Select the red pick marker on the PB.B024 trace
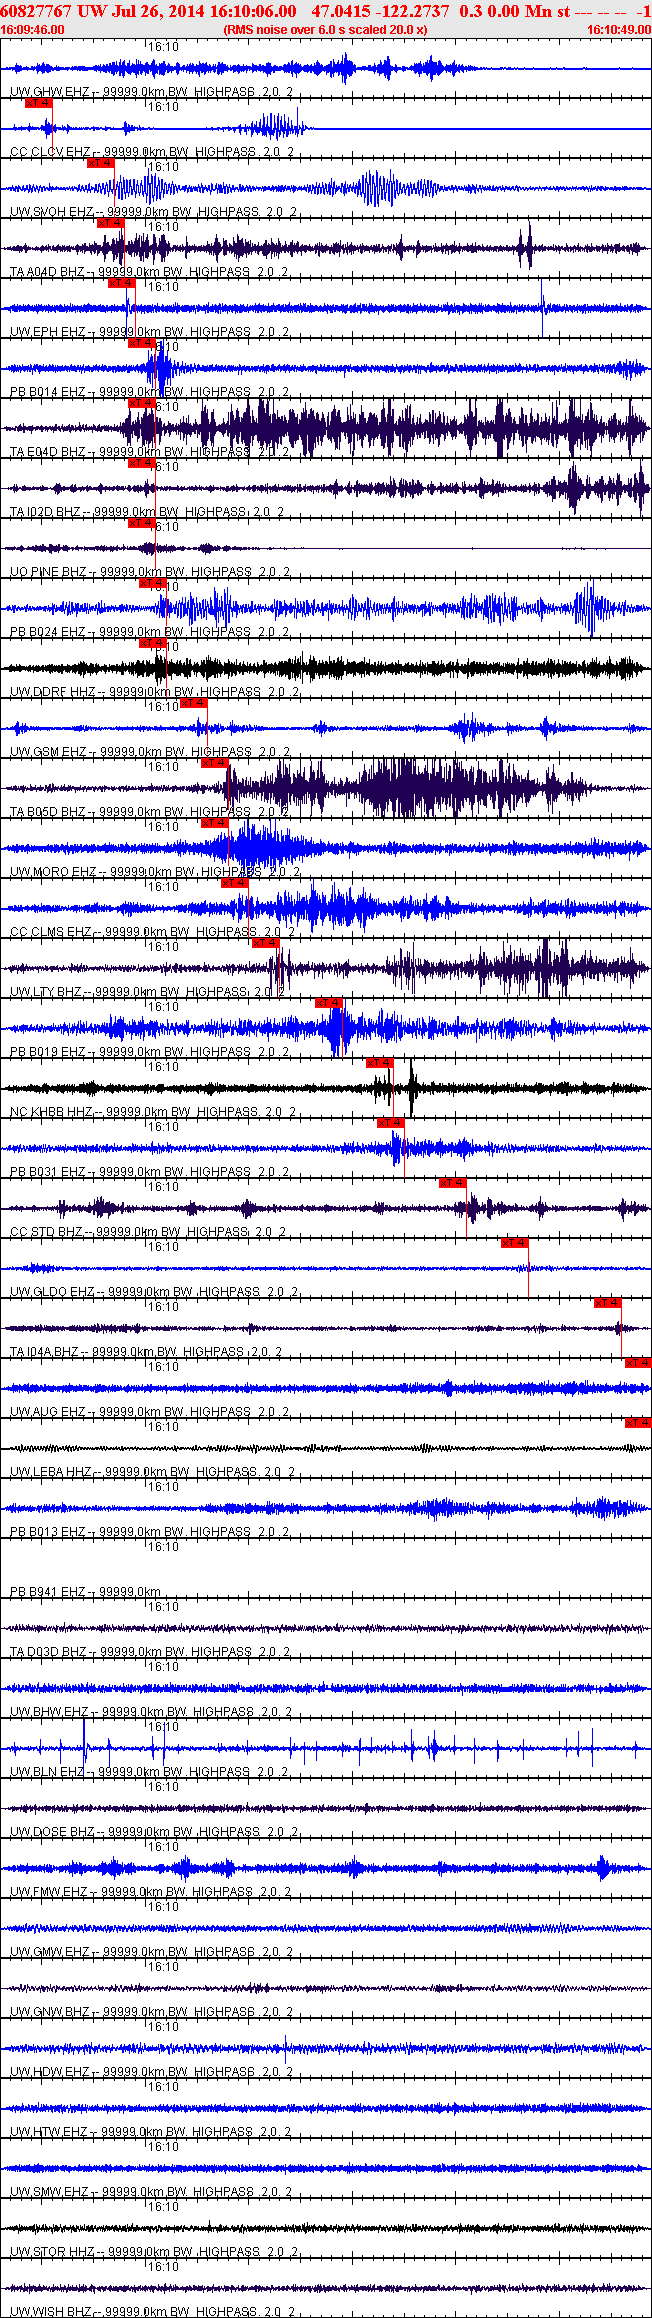This screenshot has width=652, height=2318. tap(152, 583)
